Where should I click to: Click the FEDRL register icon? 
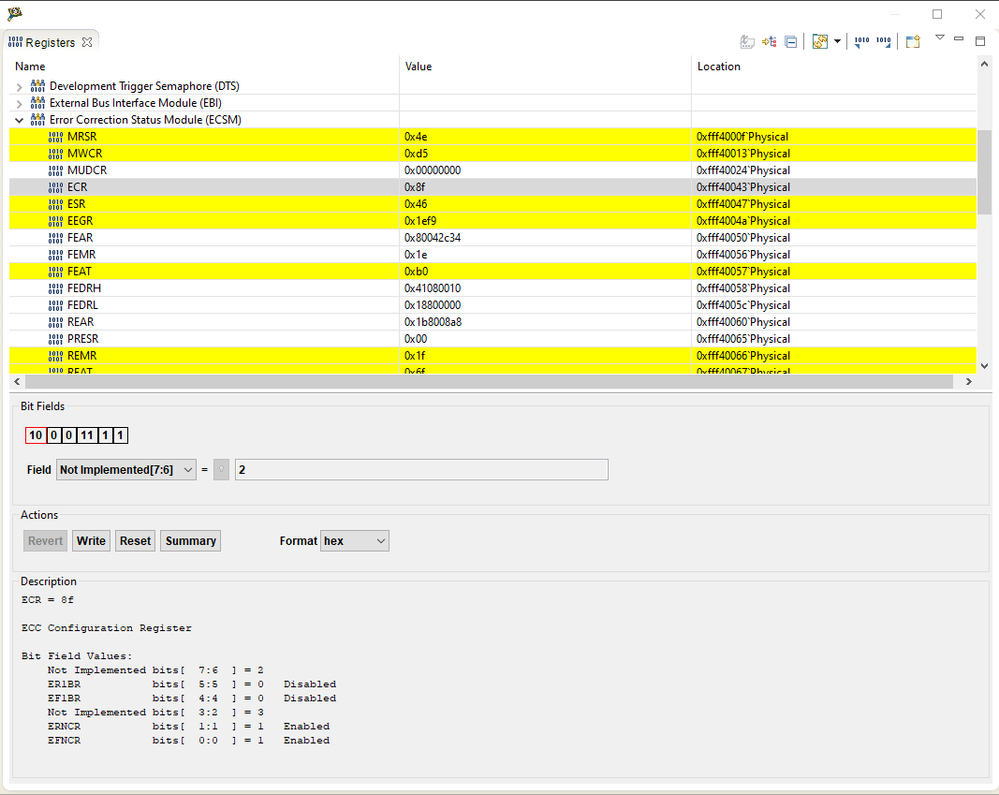(x=55, y=305)
